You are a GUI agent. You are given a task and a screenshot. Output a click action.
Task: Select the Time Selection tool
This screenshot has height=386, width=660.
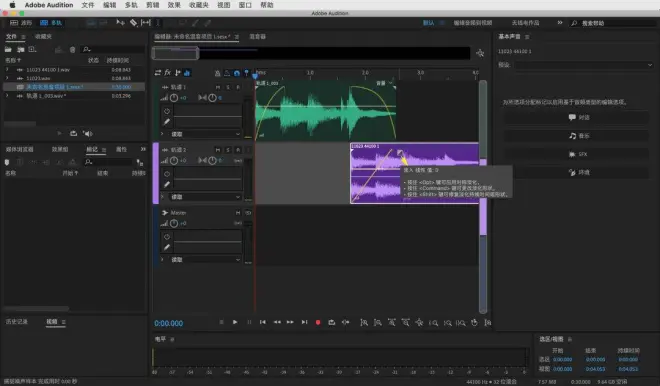tap(158, 23)
